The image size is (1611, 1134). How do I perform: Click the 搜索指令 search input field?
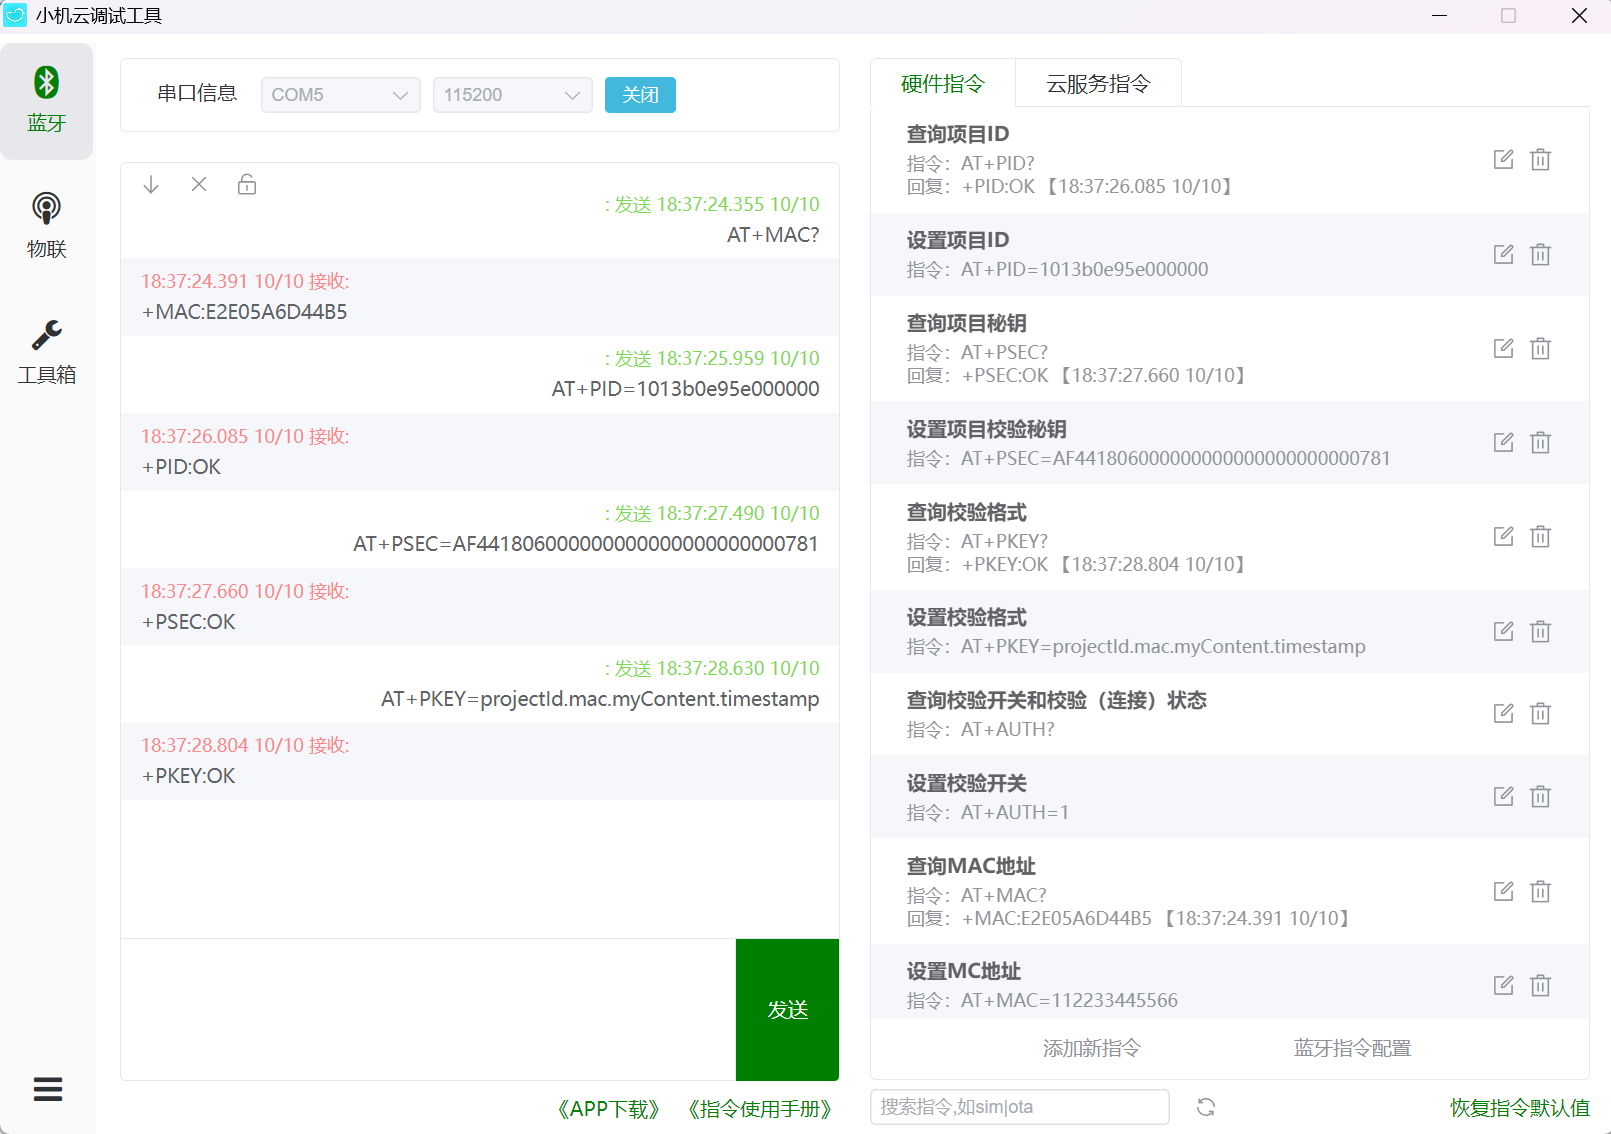[x=1019, y=1107]
